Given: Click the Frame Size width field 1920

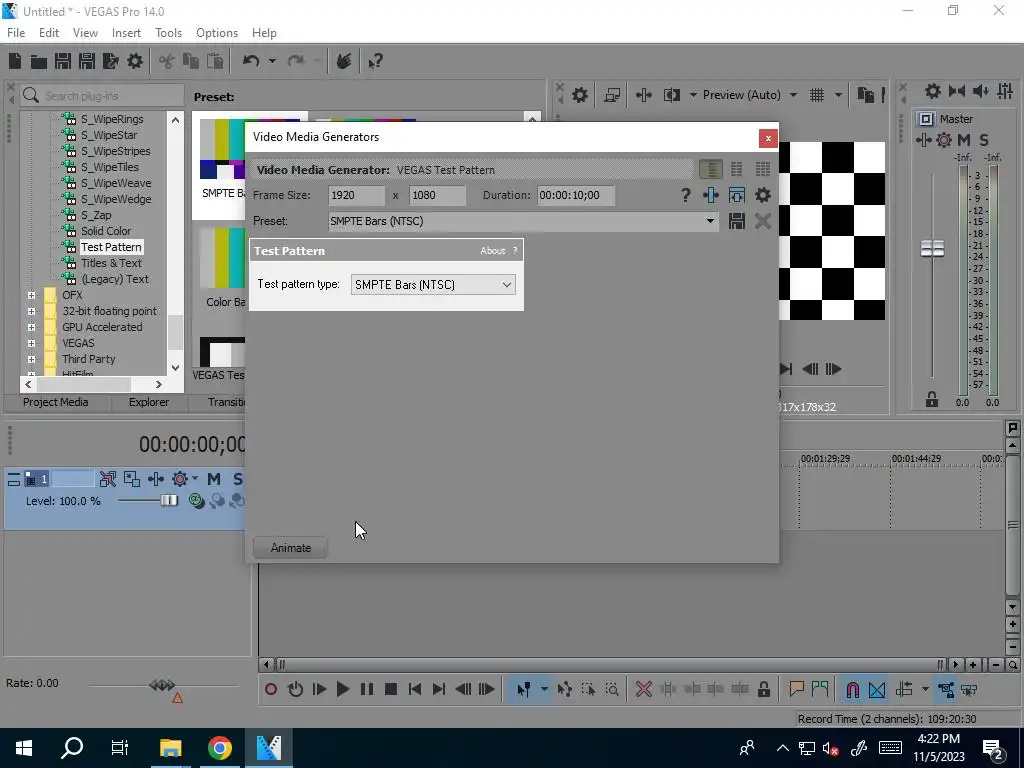Looking at the screenshot, I should (357, 195).
